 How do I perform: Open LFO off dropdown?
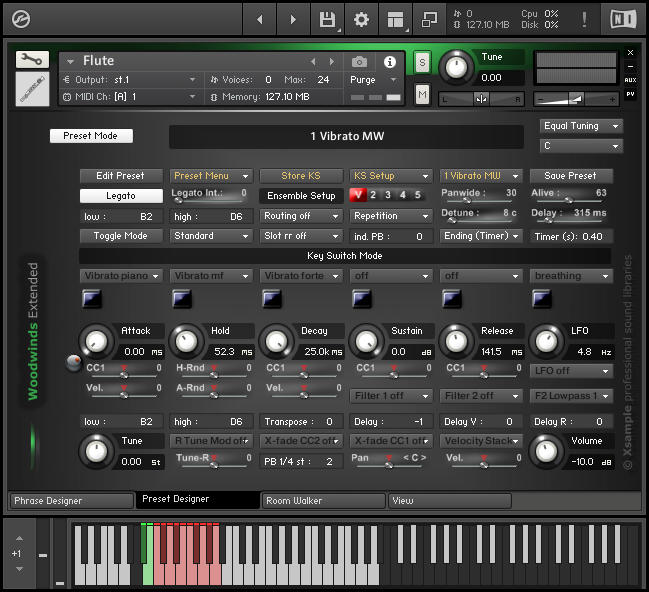571,371
